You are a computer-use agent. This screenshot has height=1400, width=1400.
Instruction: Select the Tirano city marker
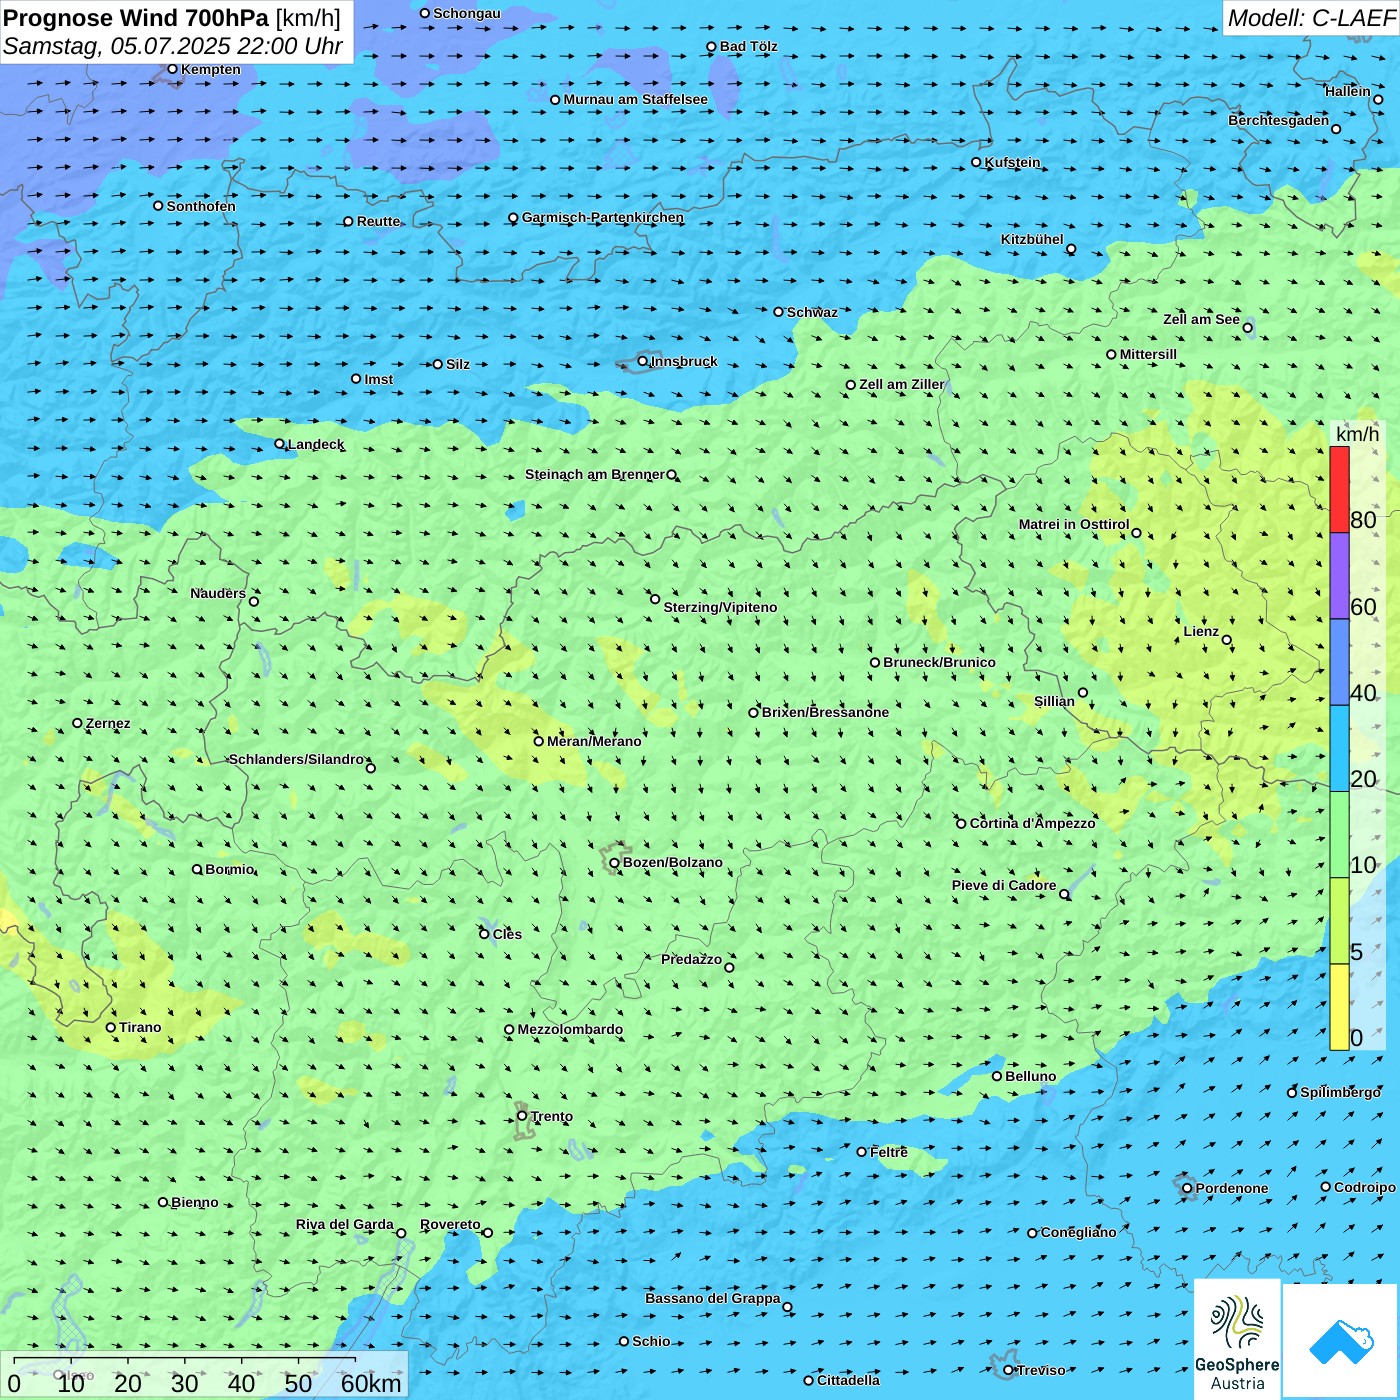(111, 1027)
